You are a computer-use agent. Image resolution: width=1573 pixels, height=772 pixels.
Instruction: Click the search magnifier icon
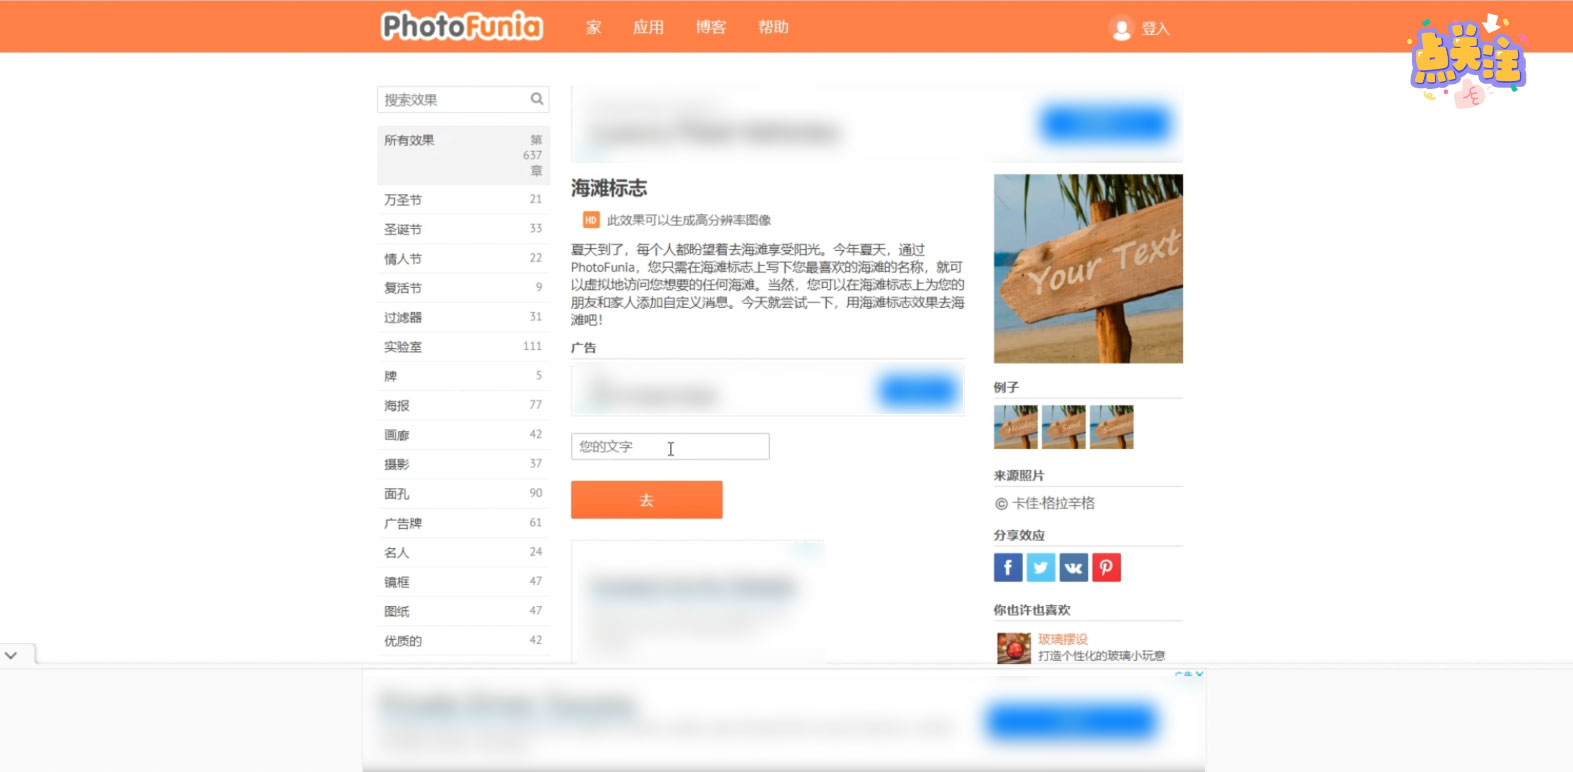click(537, 99)
